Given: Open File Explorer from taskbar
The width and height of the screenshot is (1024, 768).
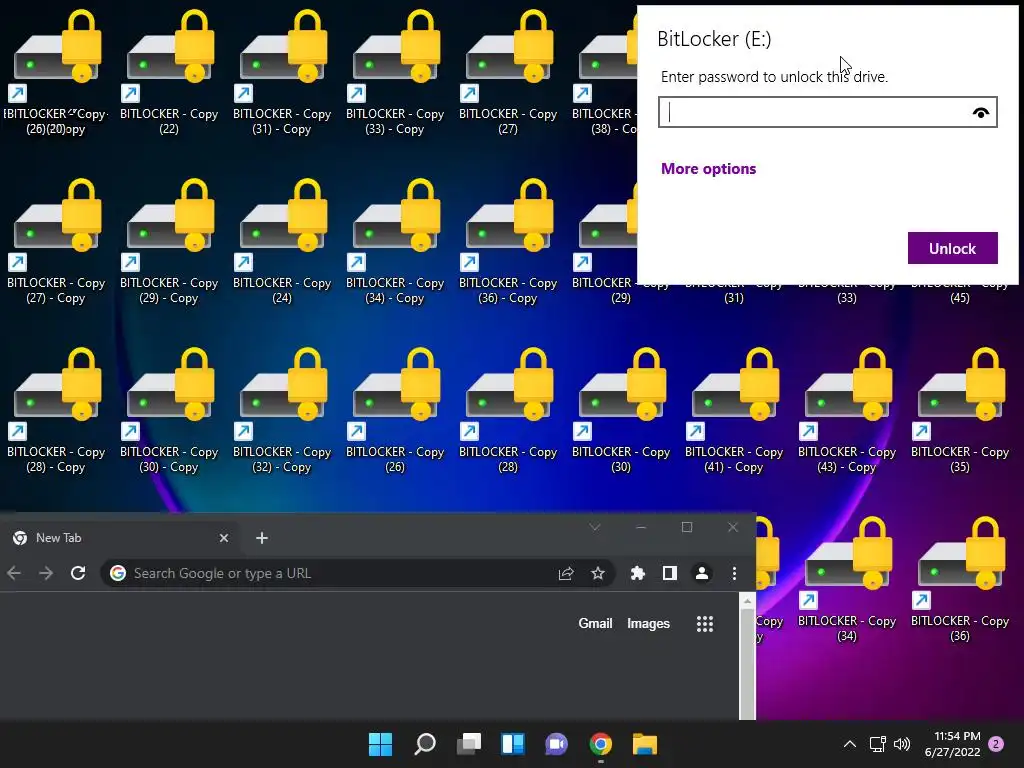Looking at the screenshot, I should tap(645, 744).
